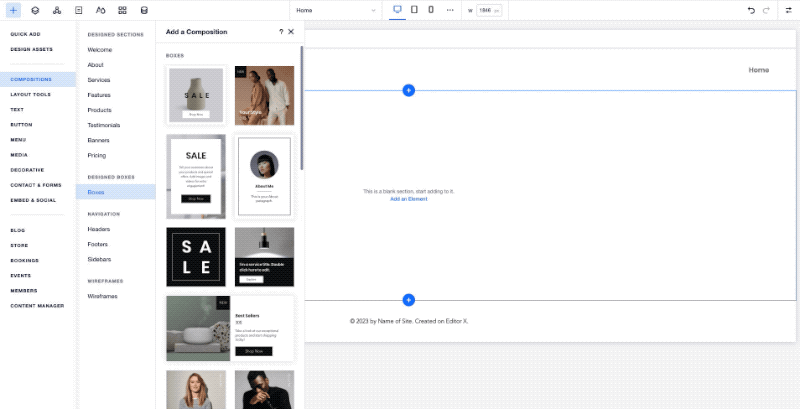Select Media category
The width and height of the screenshot is (800, 409).
point(19,155)
